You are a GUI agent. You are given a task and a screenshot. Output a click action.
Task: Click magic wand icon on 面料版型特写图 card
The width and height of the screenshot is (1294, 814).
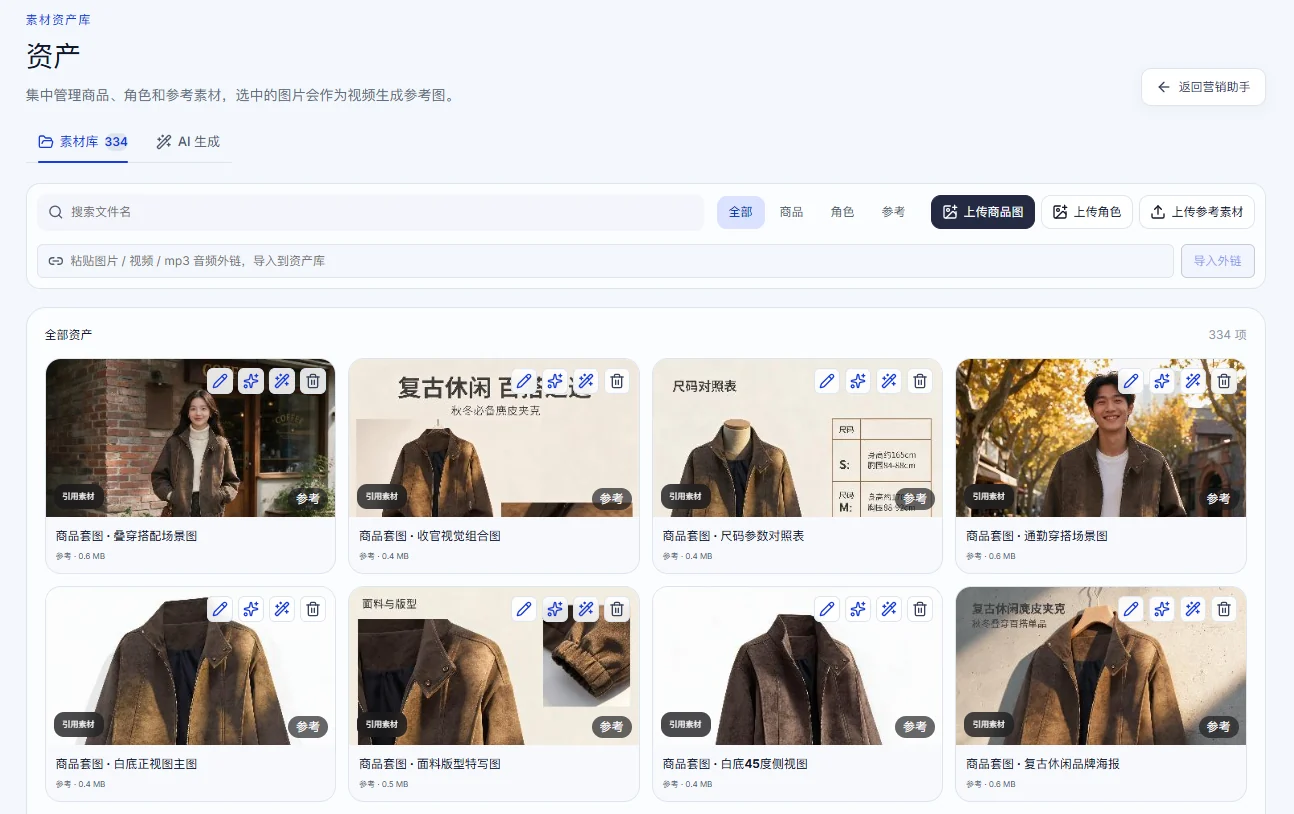(586, 609)
